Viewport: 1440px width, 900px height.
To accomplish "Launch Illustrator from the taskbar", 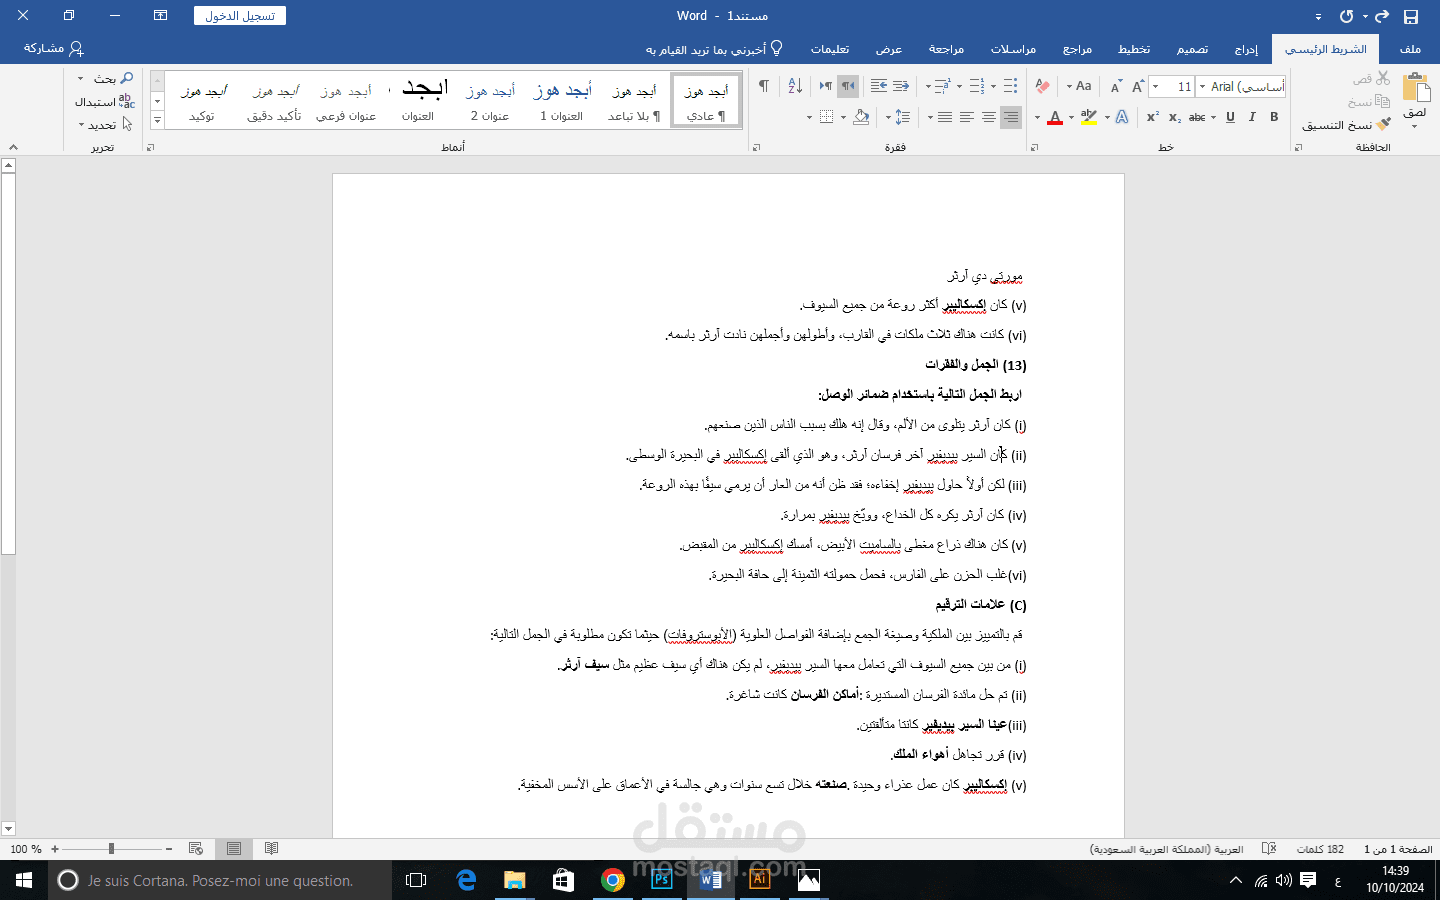I will (760, 880).
